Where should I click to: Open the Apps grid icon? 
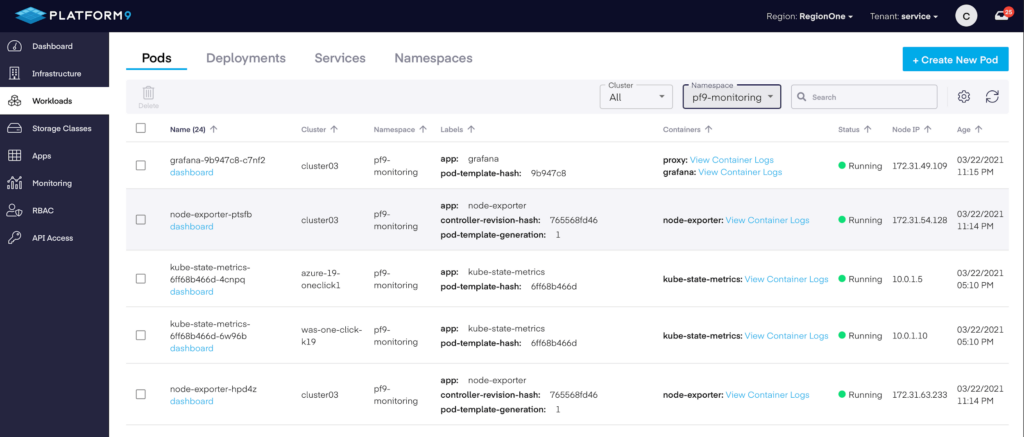[x=14, y=156]
